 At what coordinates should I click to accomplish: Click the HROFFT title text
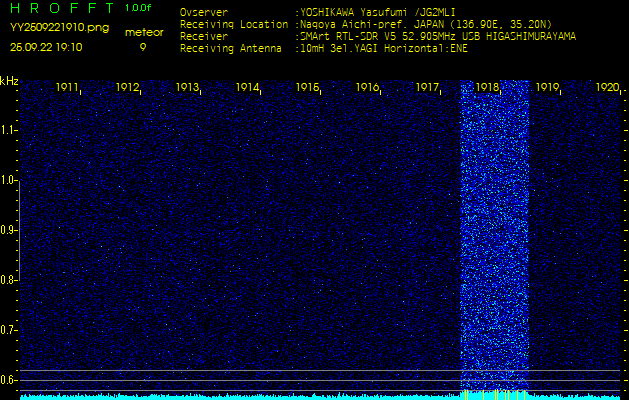pos(62,8)
